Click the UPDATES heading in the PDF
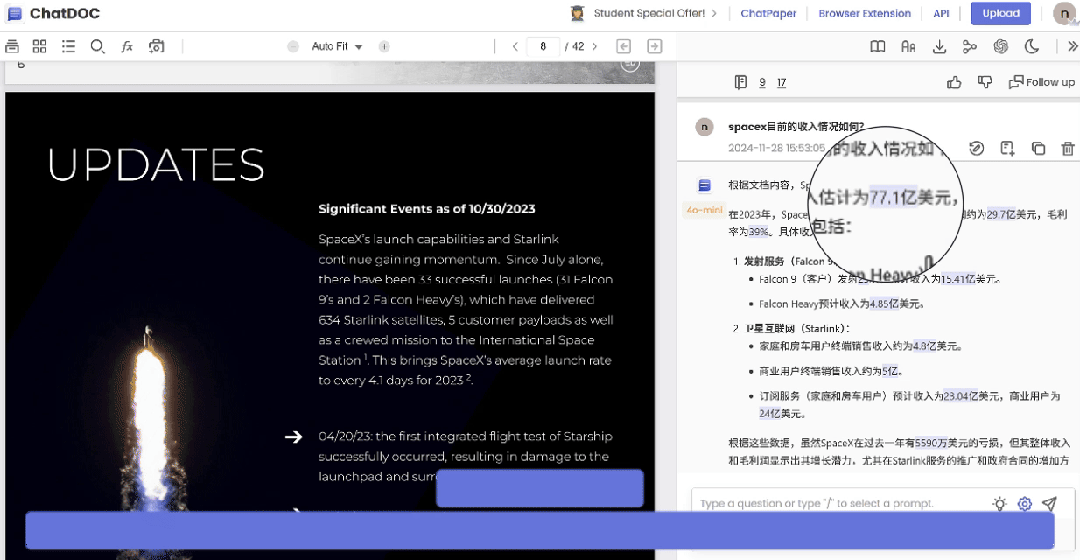Screen dimensions: 1080x560 (156, 164)
